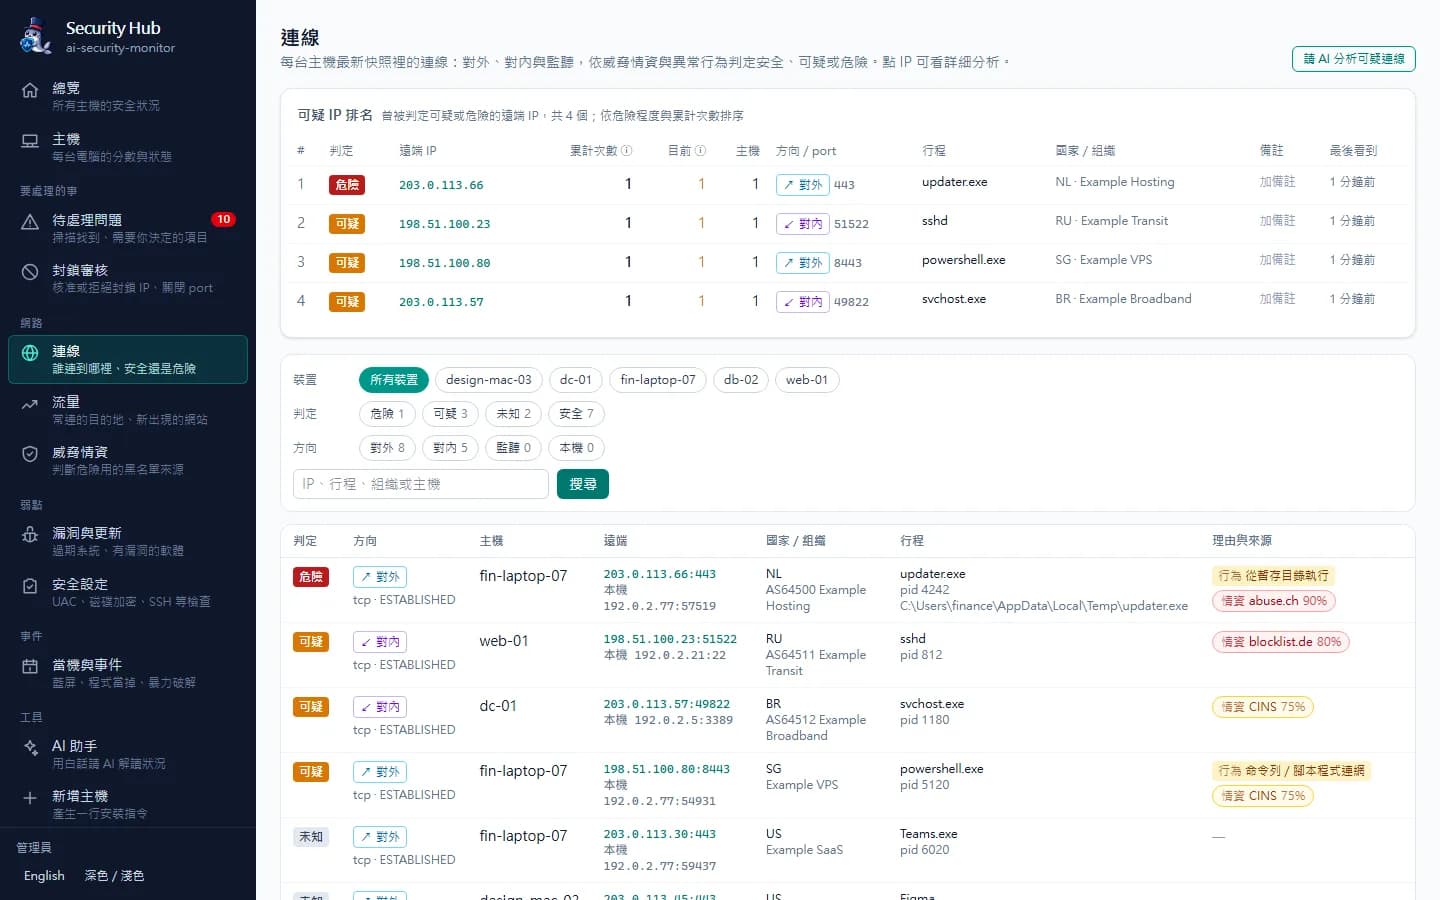Select the 連線 globe icon
Image resolution: width=1440 pixels, height=900 pixels.
pyautogui.click(x=30, y=353)
